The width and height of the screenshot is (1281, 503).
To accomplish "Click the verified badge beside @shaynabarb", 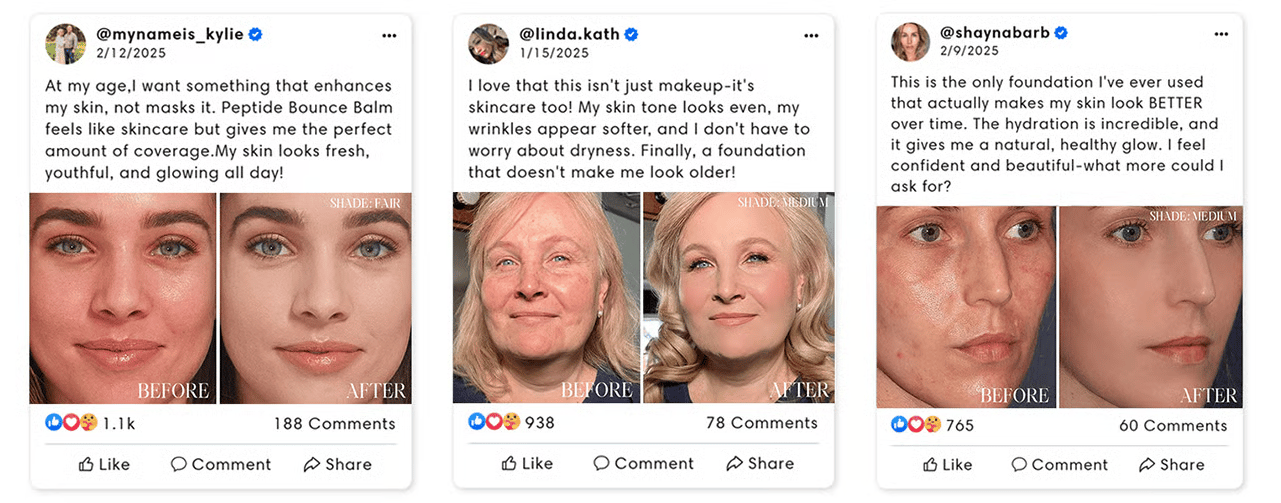I will click(1061, 33).
